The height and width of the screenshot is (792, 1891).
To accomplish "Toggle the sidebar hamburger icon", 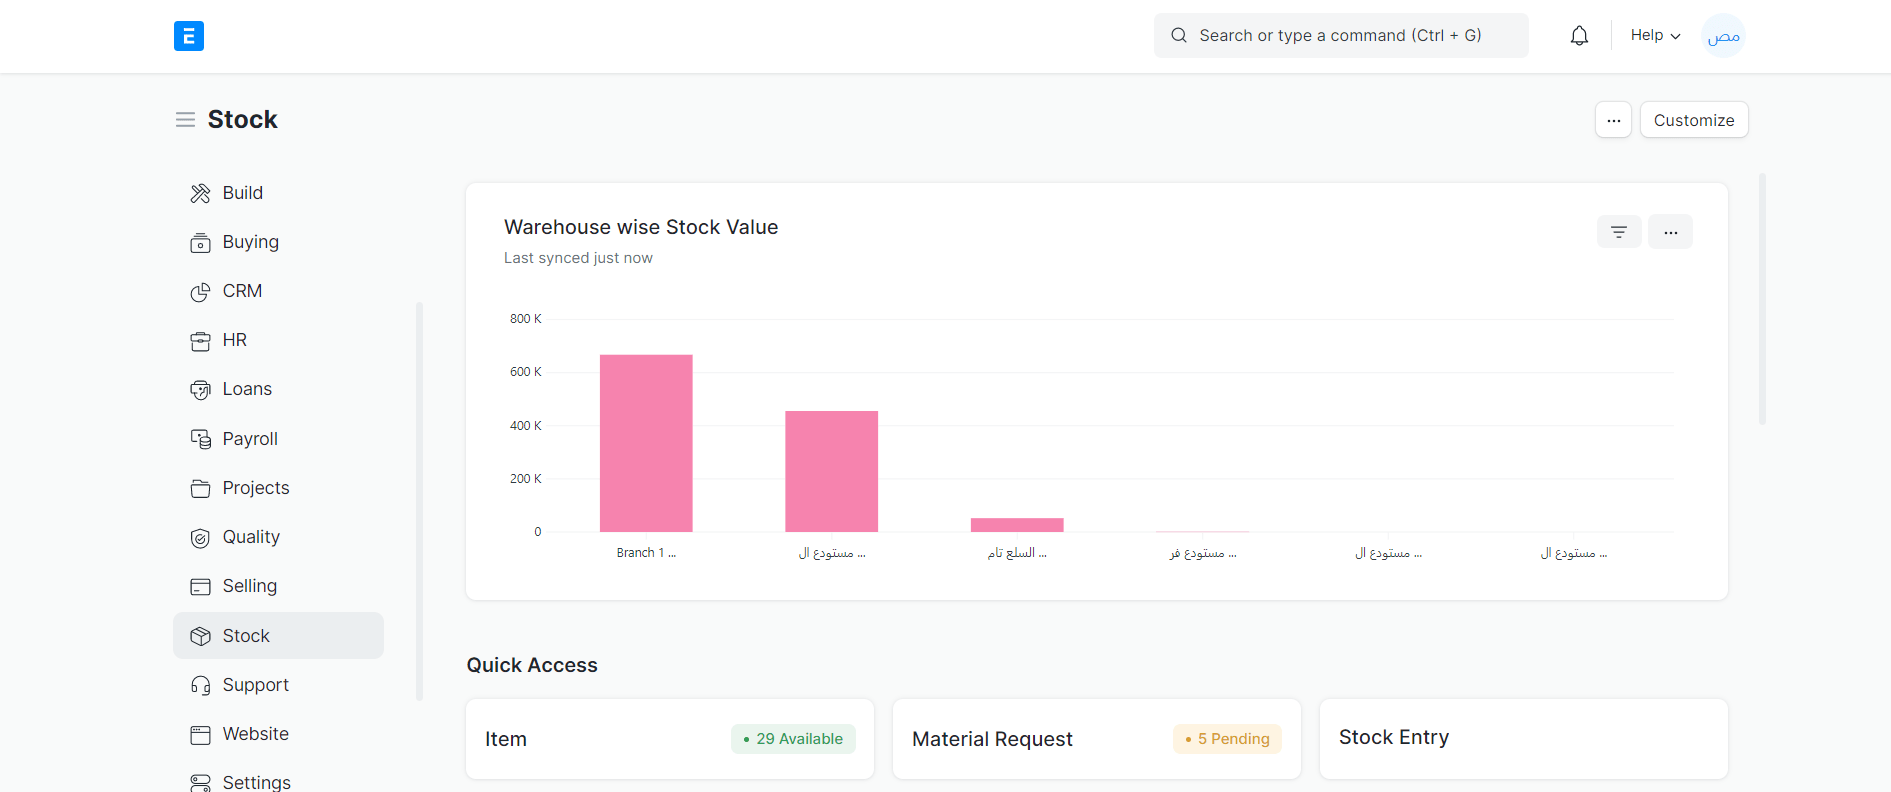I will coord(185,120).
